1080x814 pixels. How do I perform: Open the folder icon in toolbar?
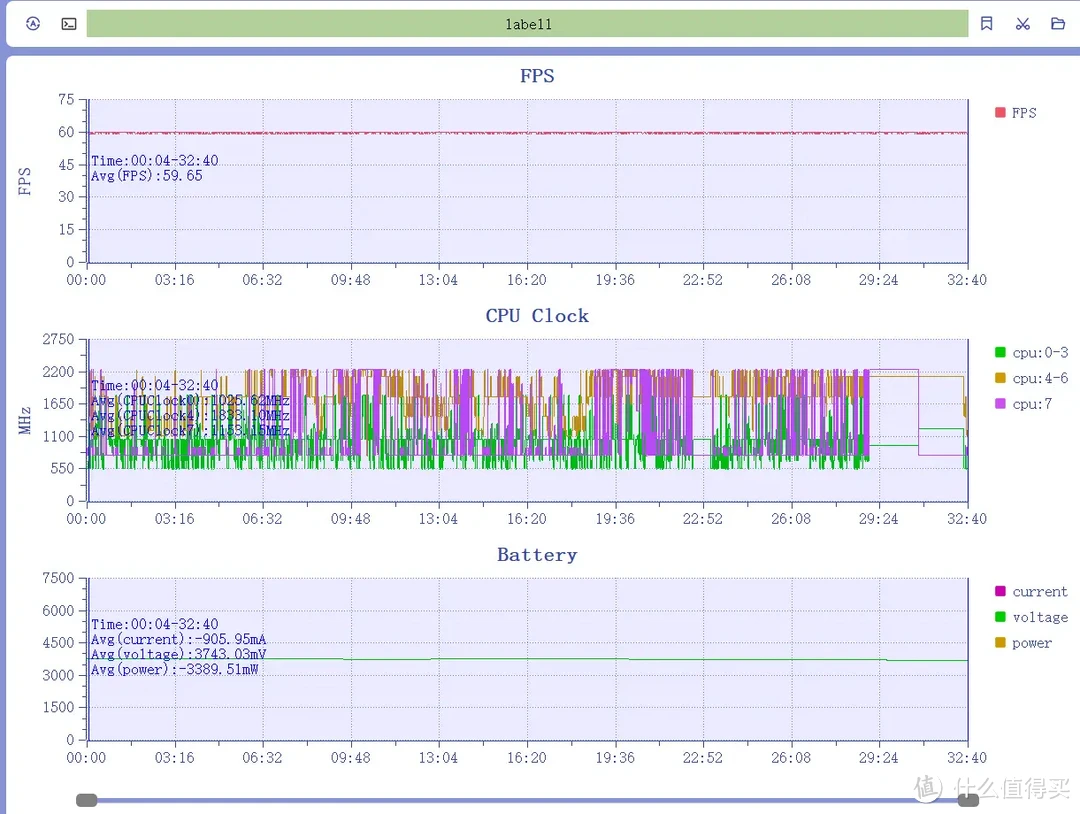[1058, 24]
